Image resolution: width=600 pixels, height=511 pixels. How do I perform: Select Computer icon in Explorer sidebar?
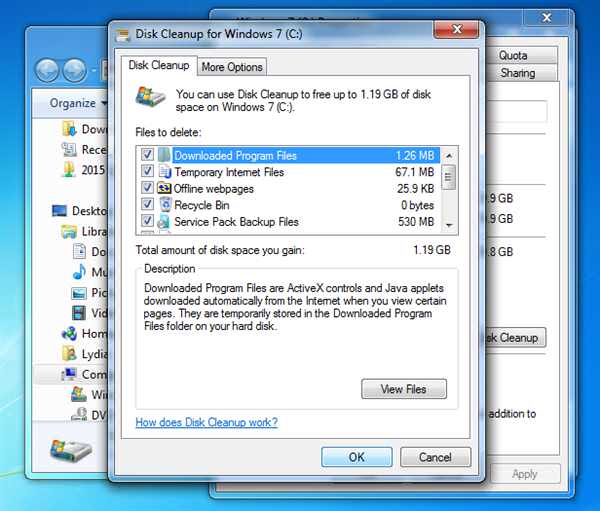[69, 374]
